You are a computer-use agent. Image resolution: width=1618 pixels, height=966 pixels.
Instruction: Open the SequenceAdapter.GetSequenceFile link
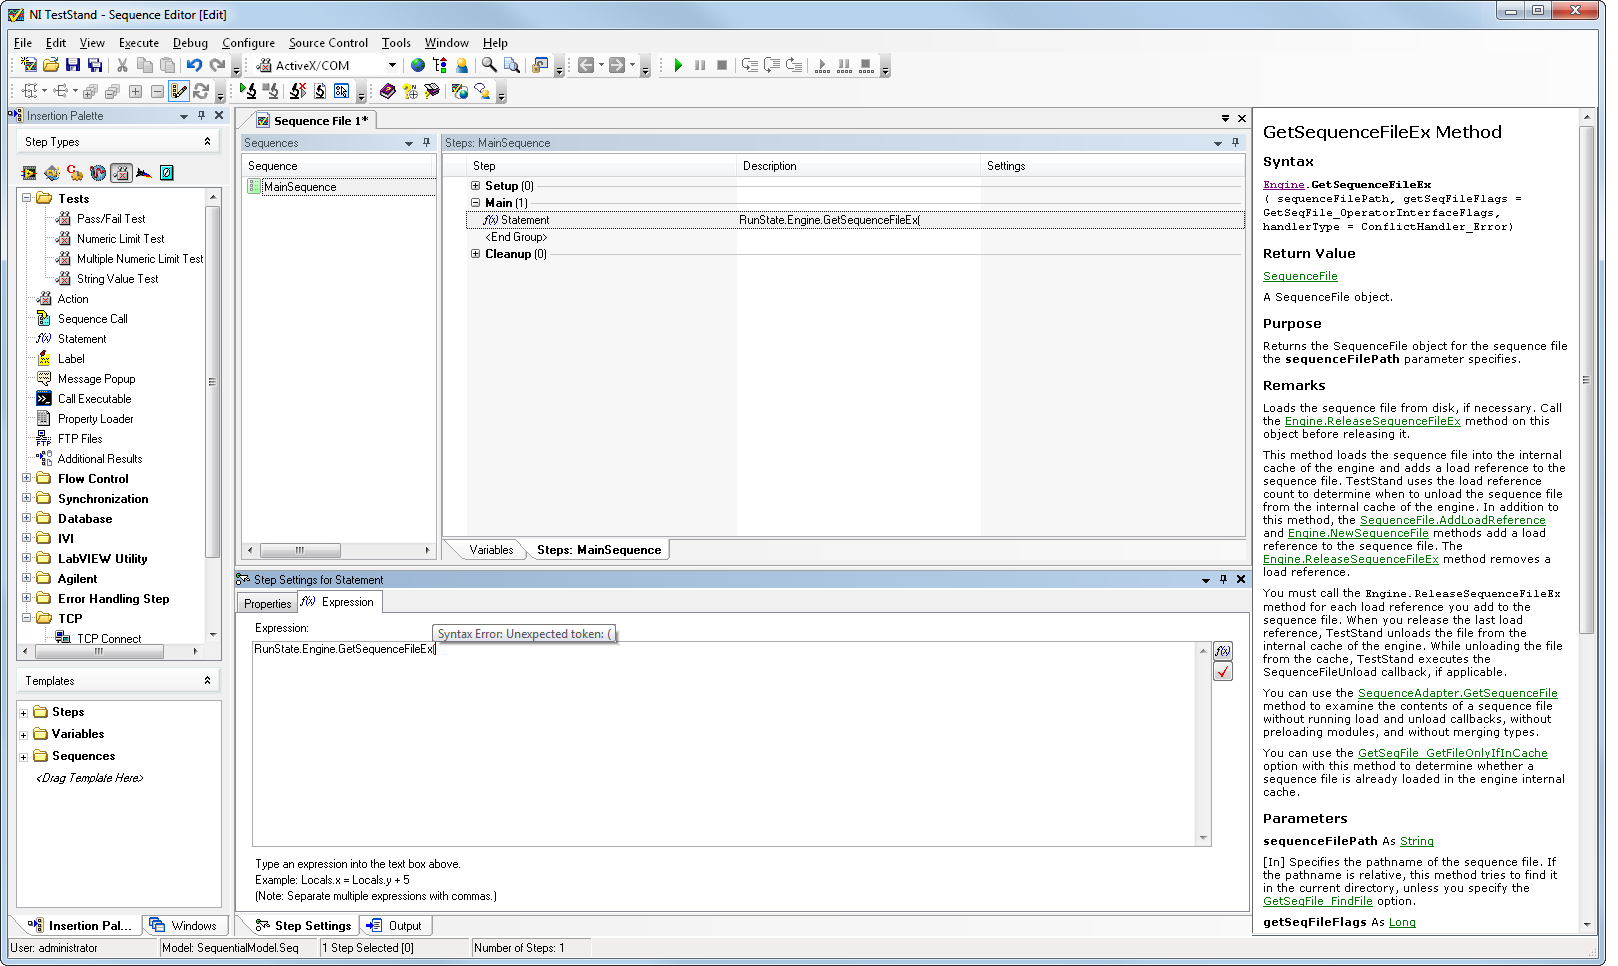pyautogui.click(x=1457, y=693)
